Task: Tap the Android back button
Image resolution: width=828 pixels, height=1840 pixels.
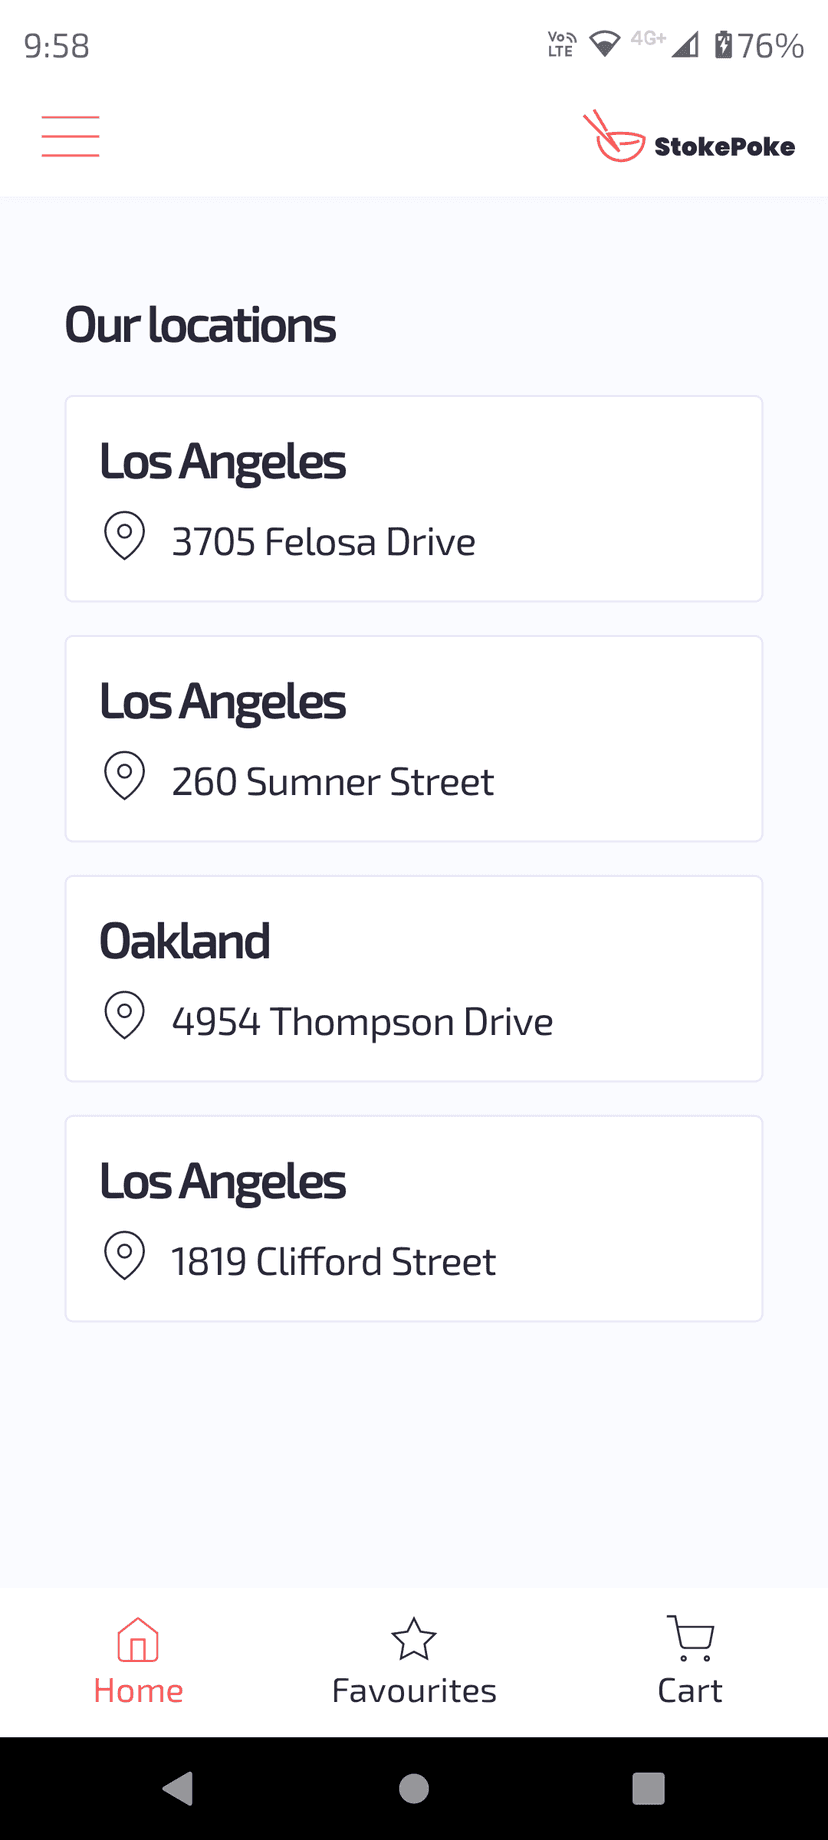Action: pyautogui.click(x=178, y=1788)
